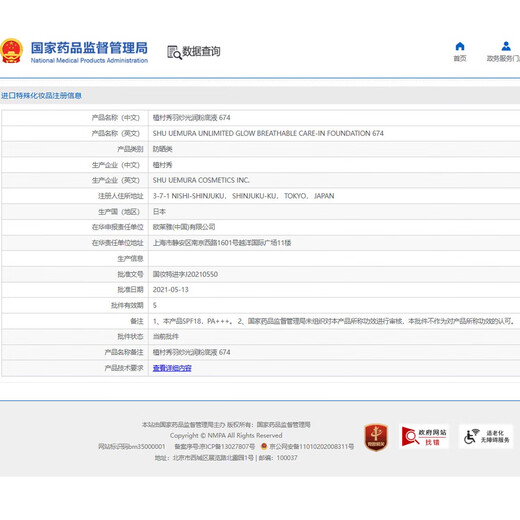The image size is (520, 520).
Task: Click the approval date 2021-05-13
Action: [x=170, y=290]
